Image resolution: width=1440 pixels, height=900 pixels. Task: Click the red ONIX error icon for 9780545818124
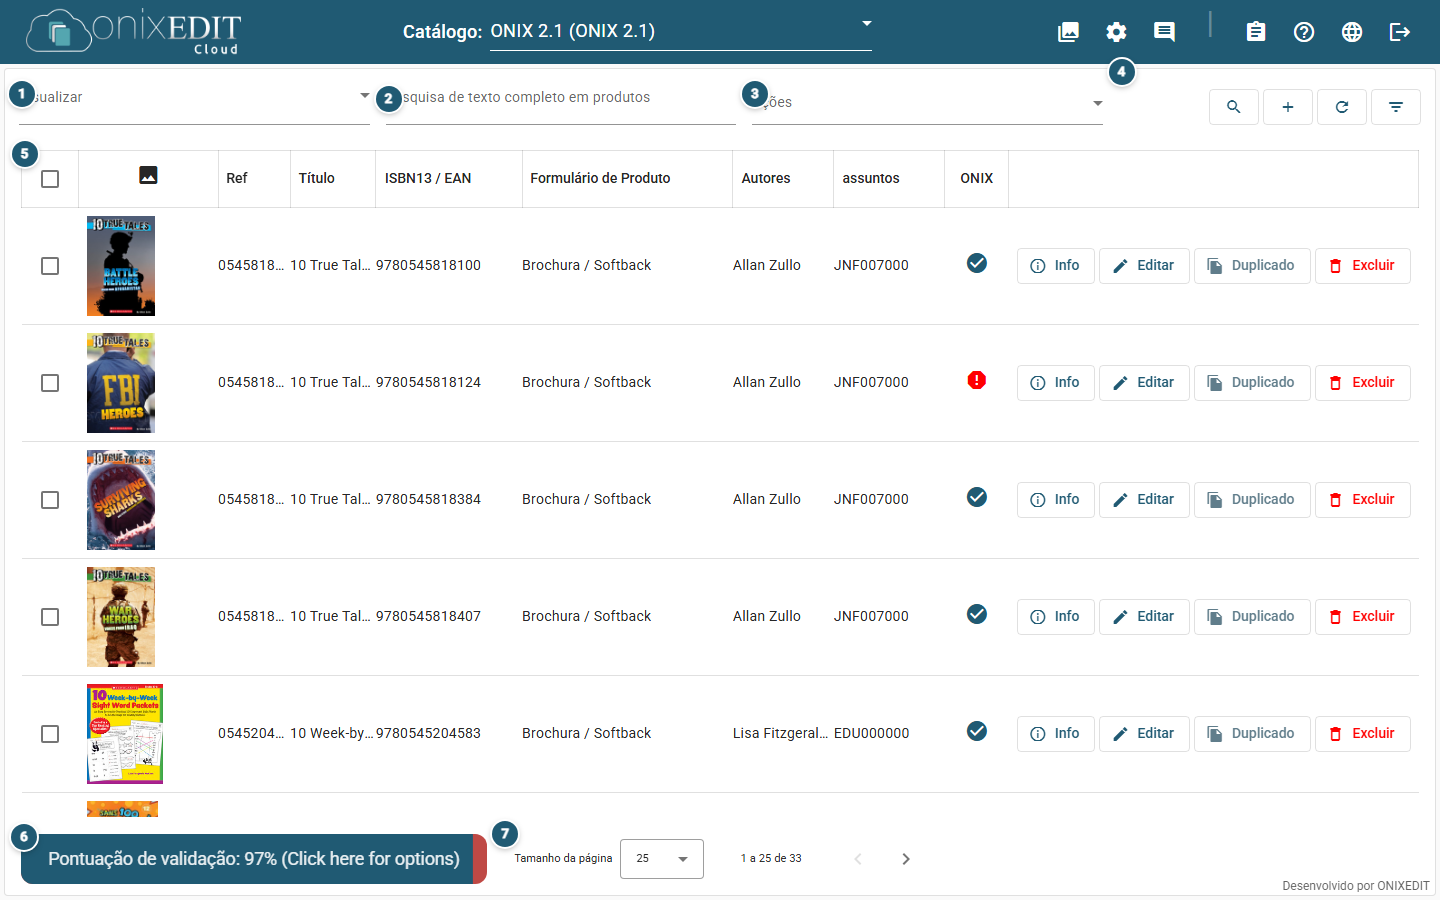point(977,380)
